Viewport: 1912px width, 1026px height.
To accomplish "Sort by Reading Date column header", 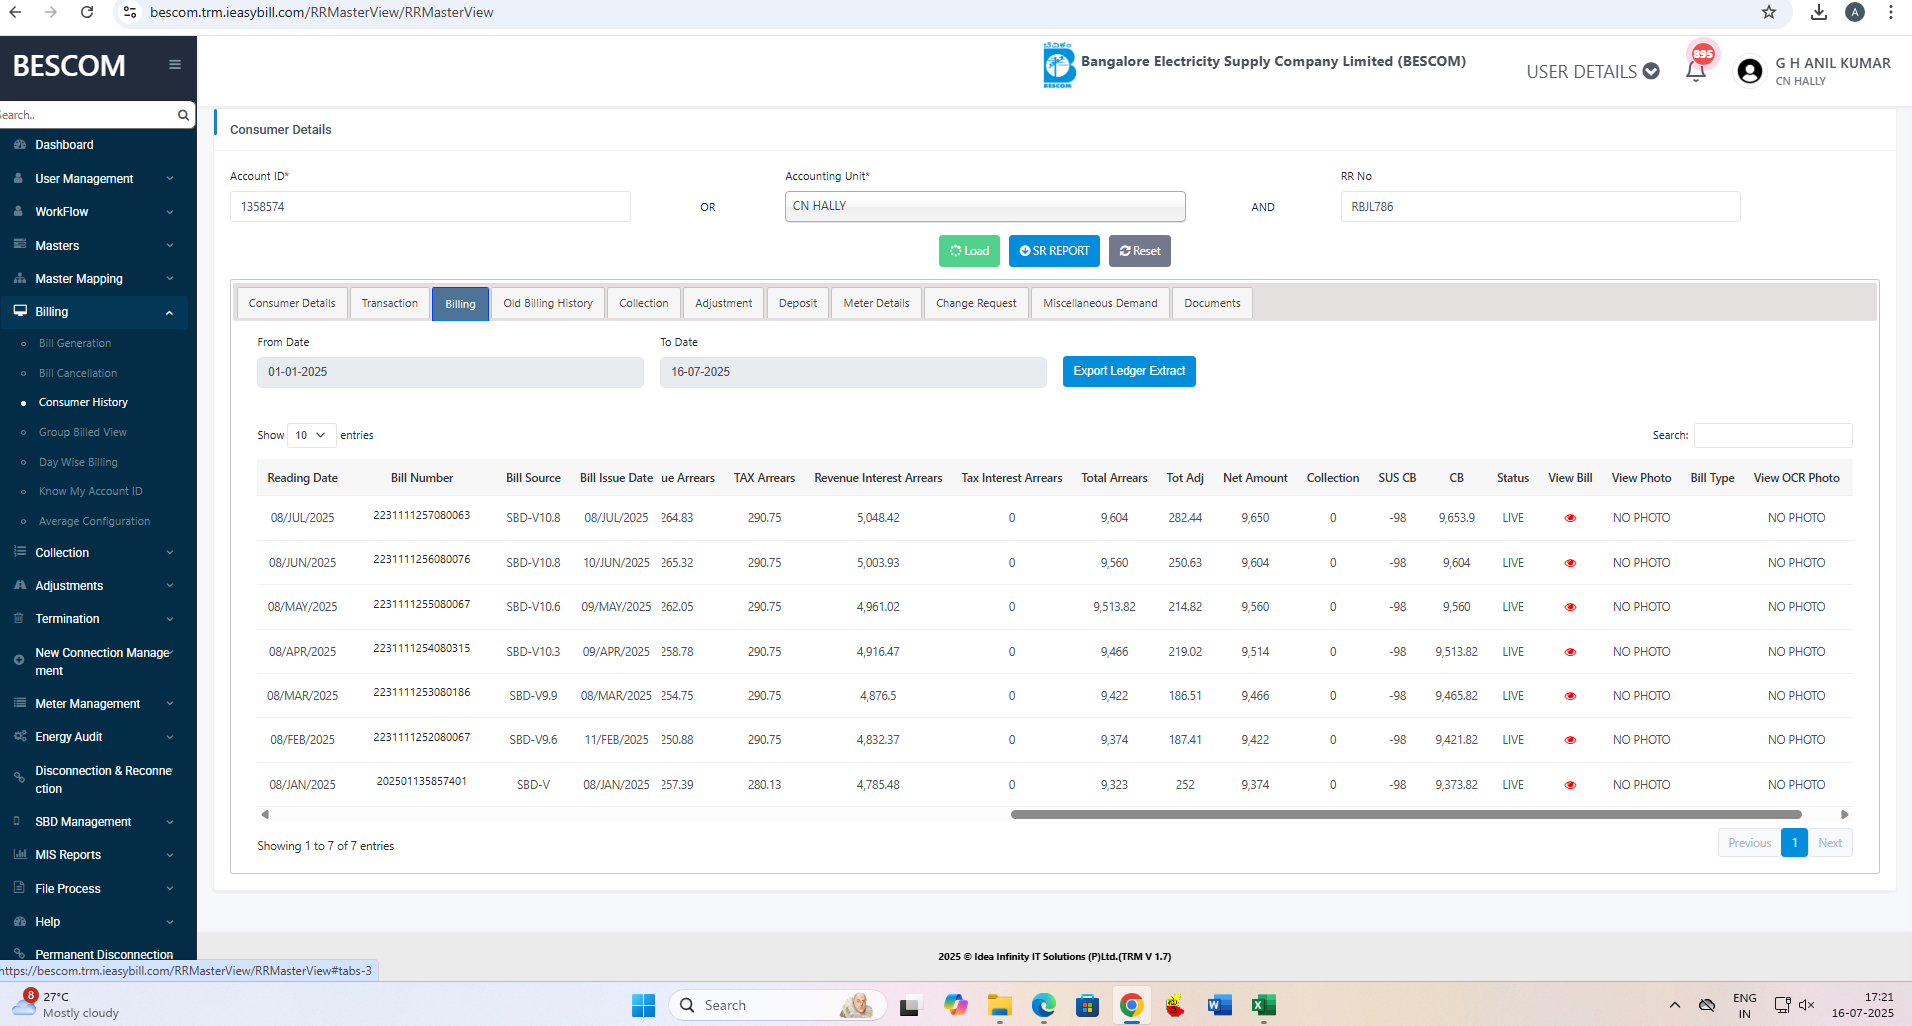I will point(302,478).
